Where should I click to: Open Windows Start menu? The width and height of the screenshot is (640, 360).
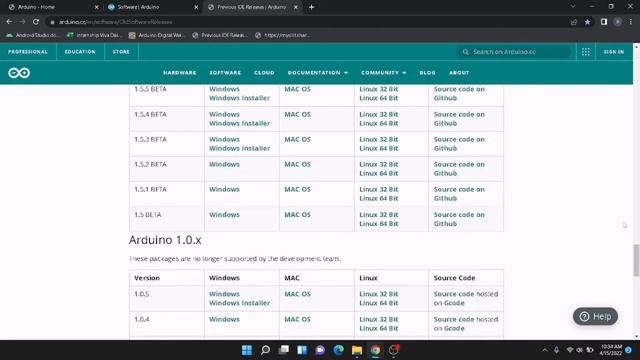[x=247, y=350]
